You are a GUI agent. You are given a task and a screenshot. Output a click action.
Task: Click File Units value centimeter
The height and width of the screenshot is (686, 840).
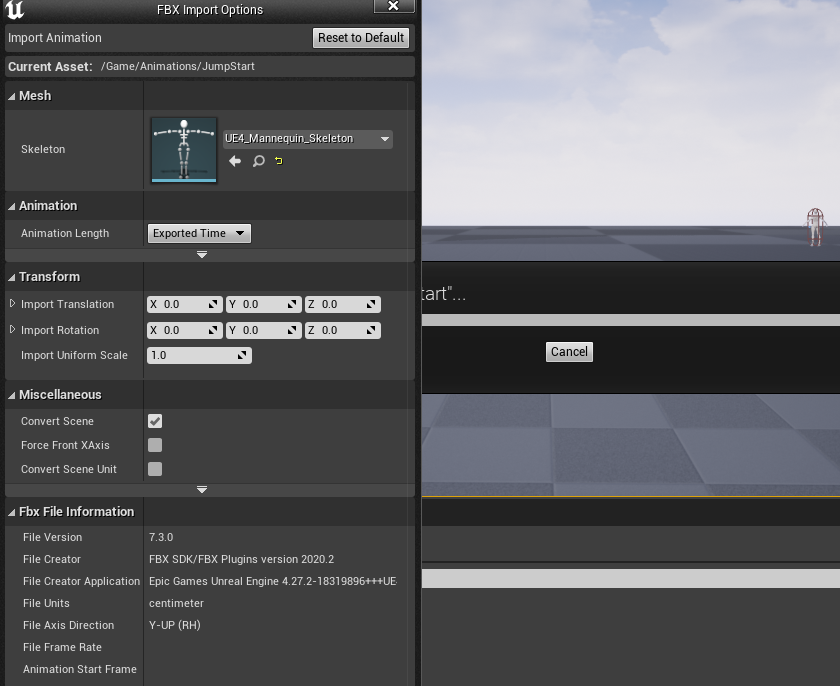(x=176, y=603)
